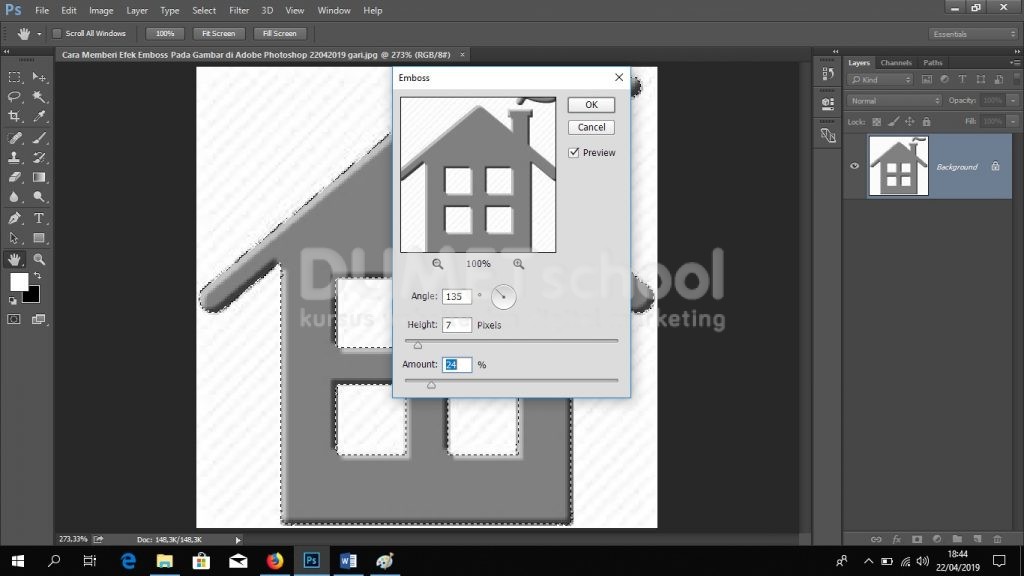Click the 100% zoom button
The width and height of the screenshot is (1024, 576).
coord(165,33)
